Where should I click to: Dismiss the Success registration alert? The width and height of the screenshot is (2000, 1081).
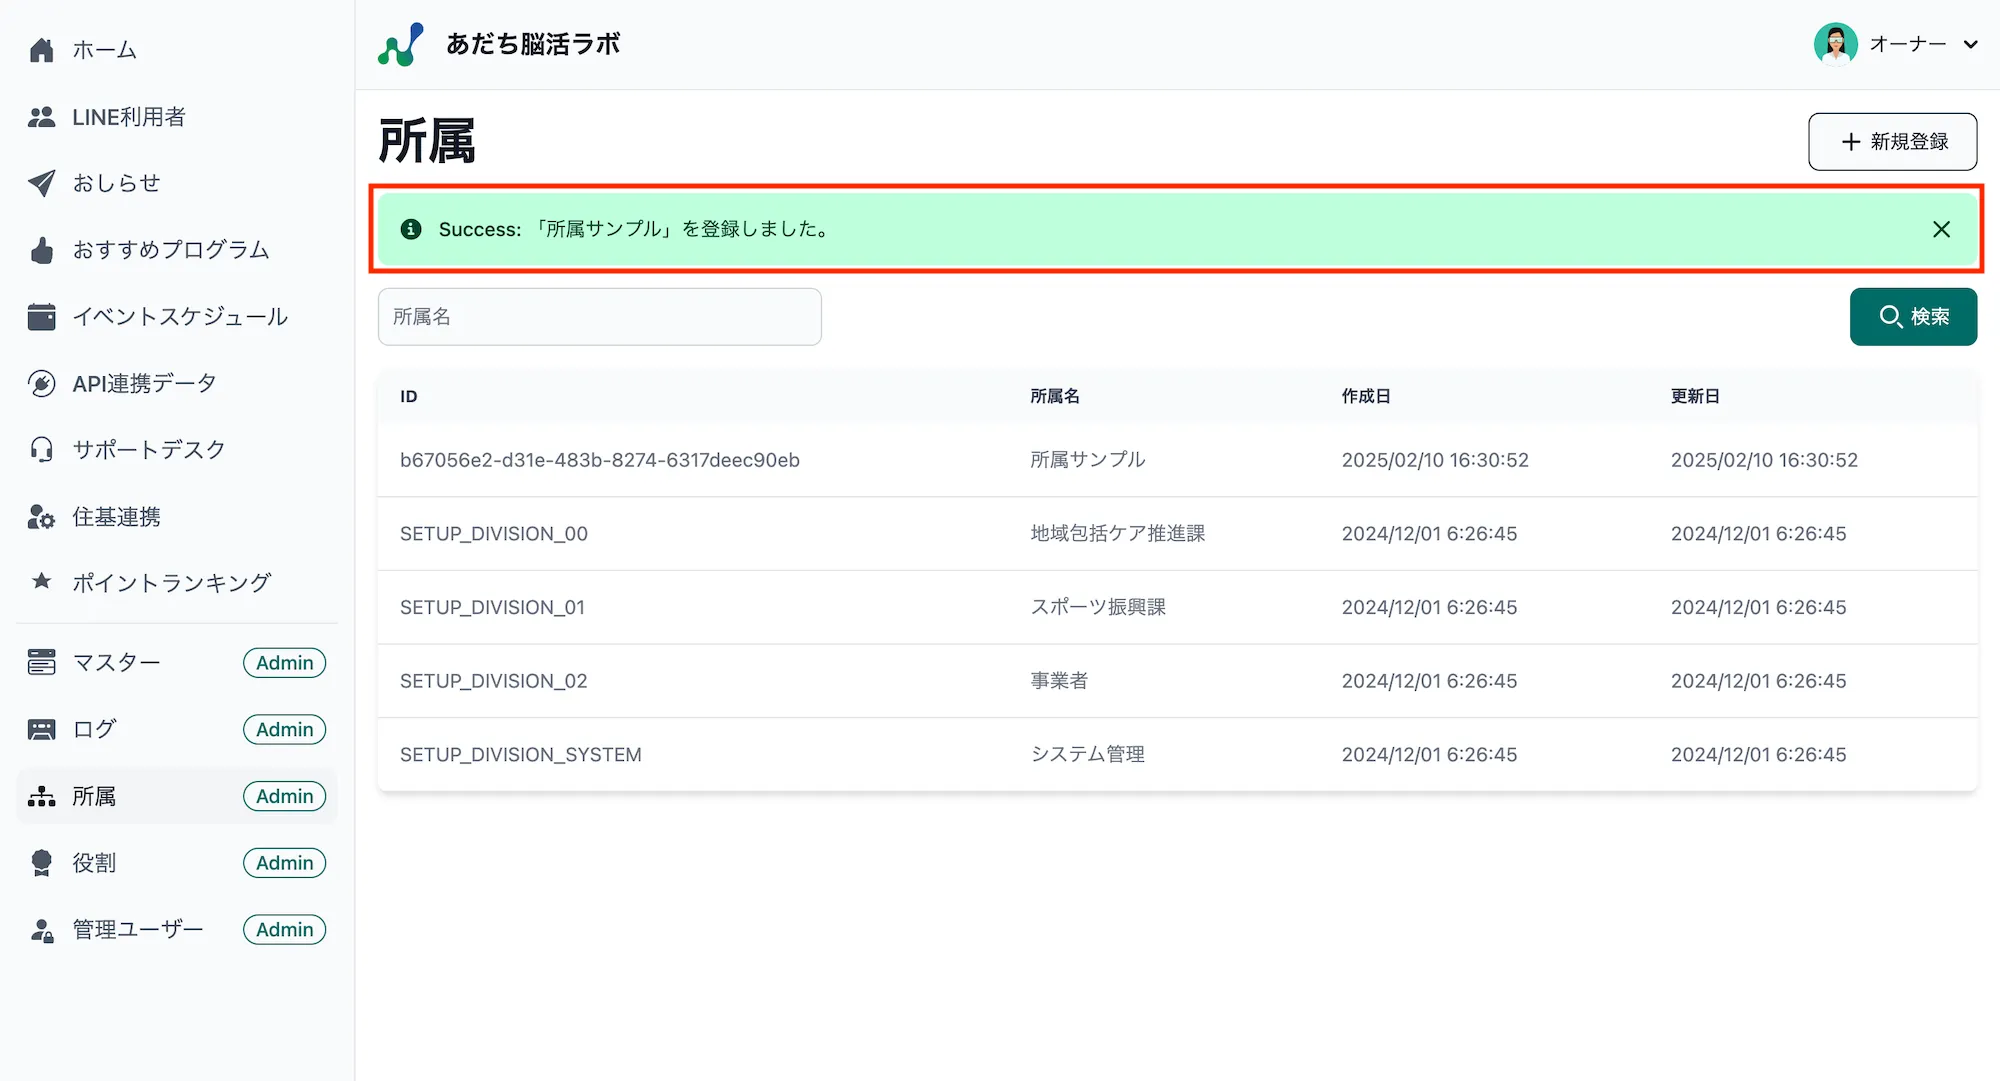click(1941, 229)
